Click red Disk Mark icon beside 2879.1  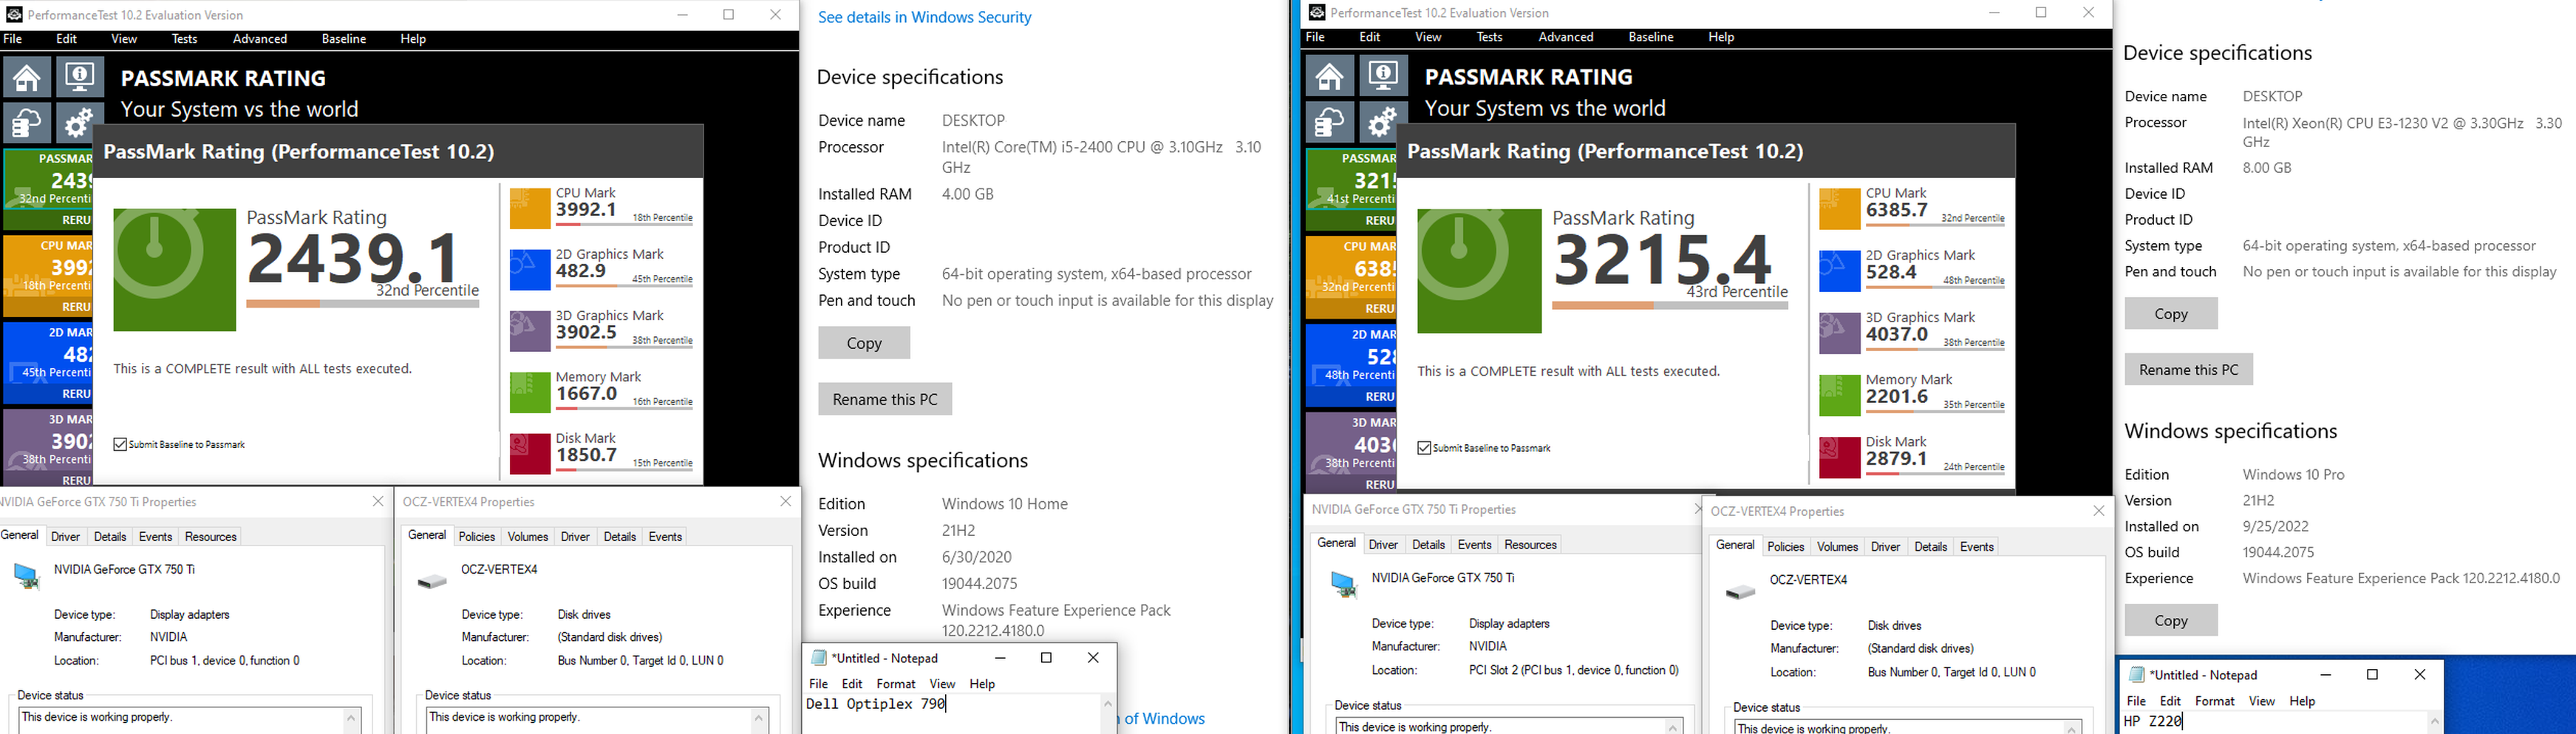click(1839, 458)
